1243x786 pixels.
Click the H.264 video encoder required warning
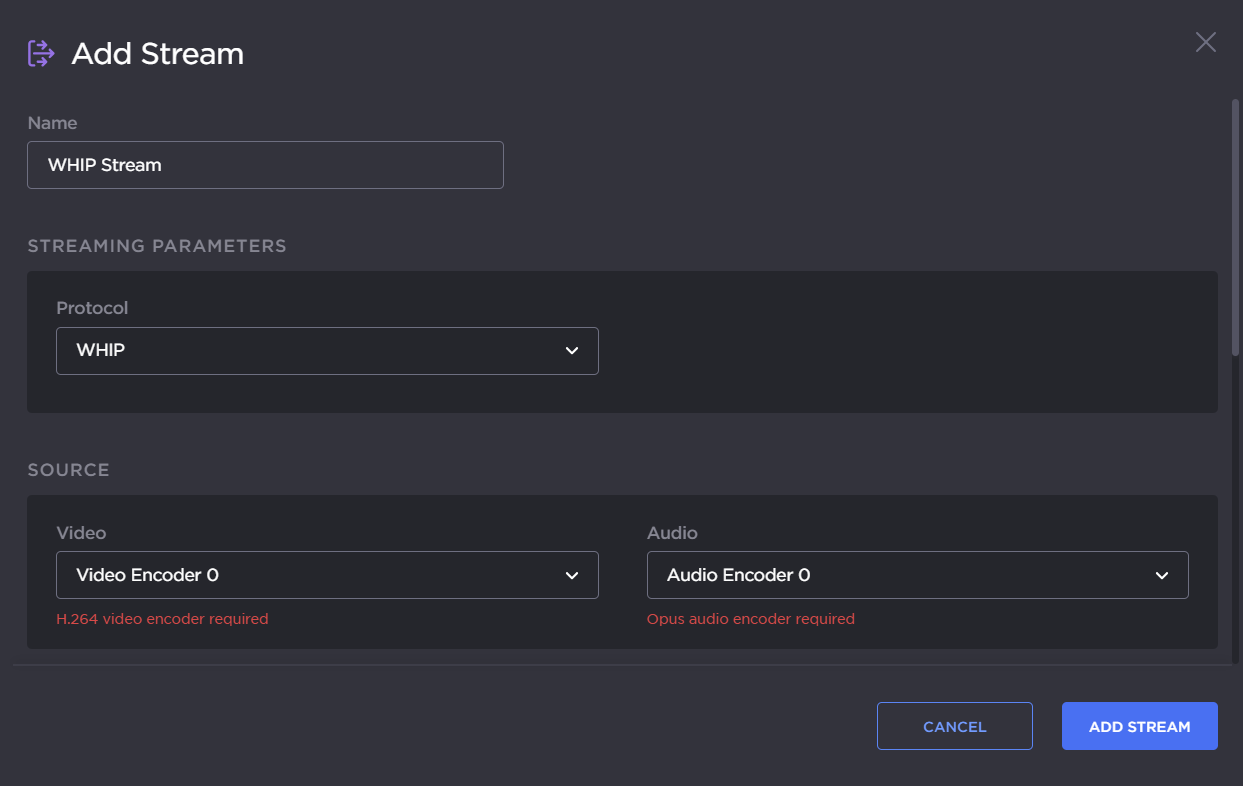point(162,619)
